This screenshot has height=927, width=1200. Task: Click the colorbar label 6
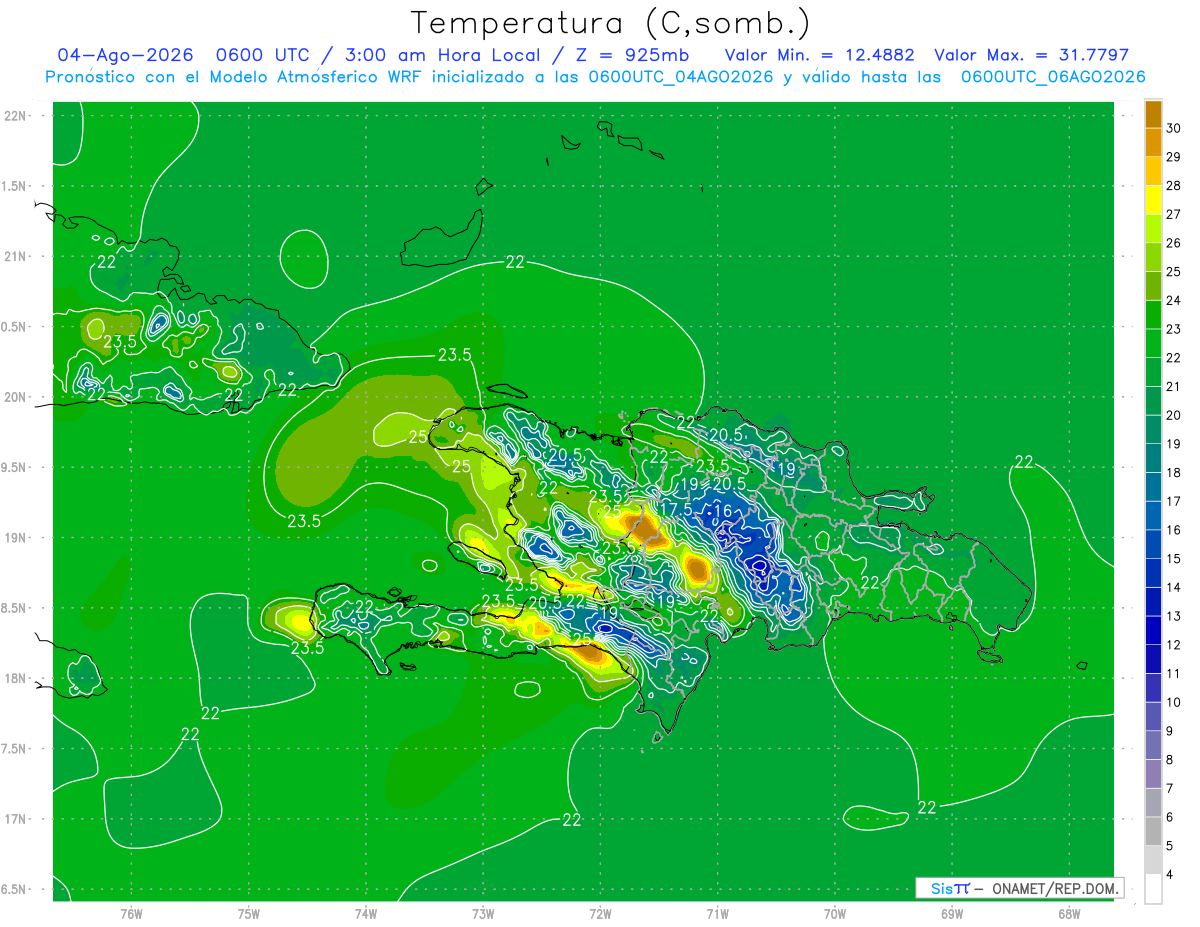point(1169,818)
